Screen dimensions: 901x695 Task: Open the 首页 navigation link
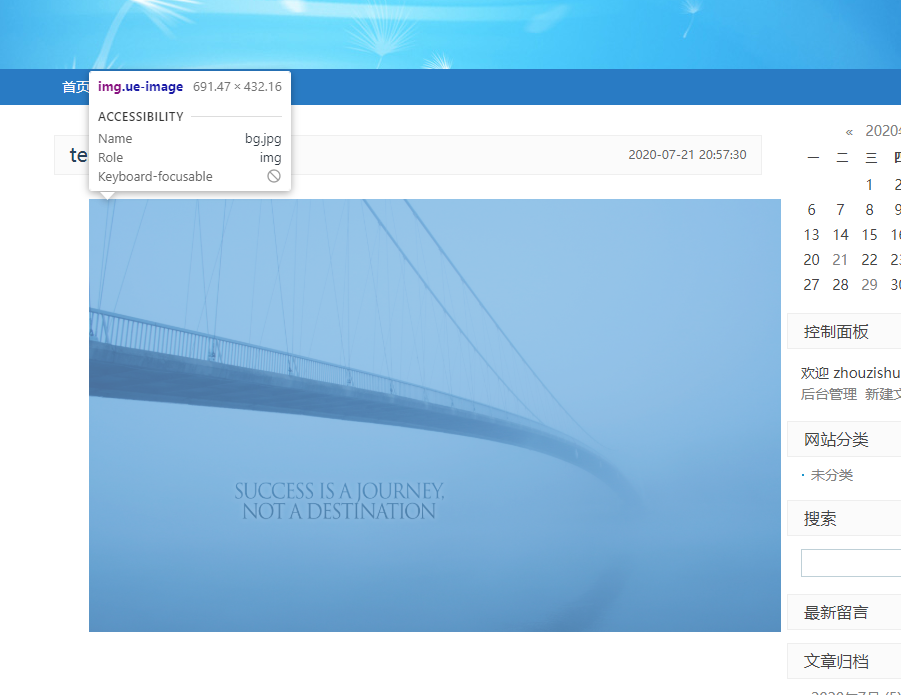75,87
